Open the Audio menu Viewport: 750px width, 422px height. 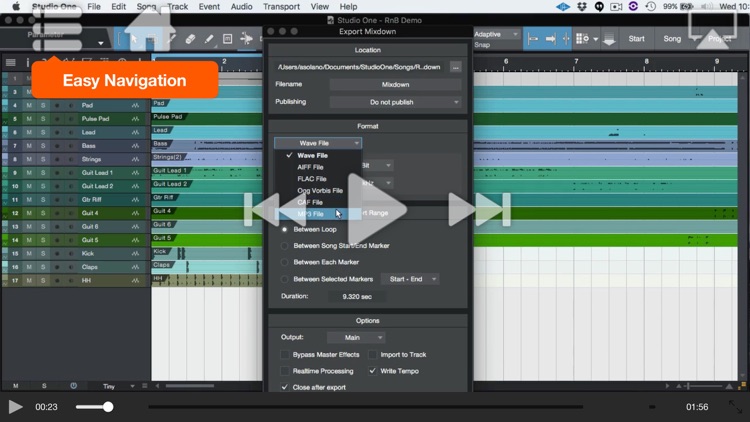(241, 7)
